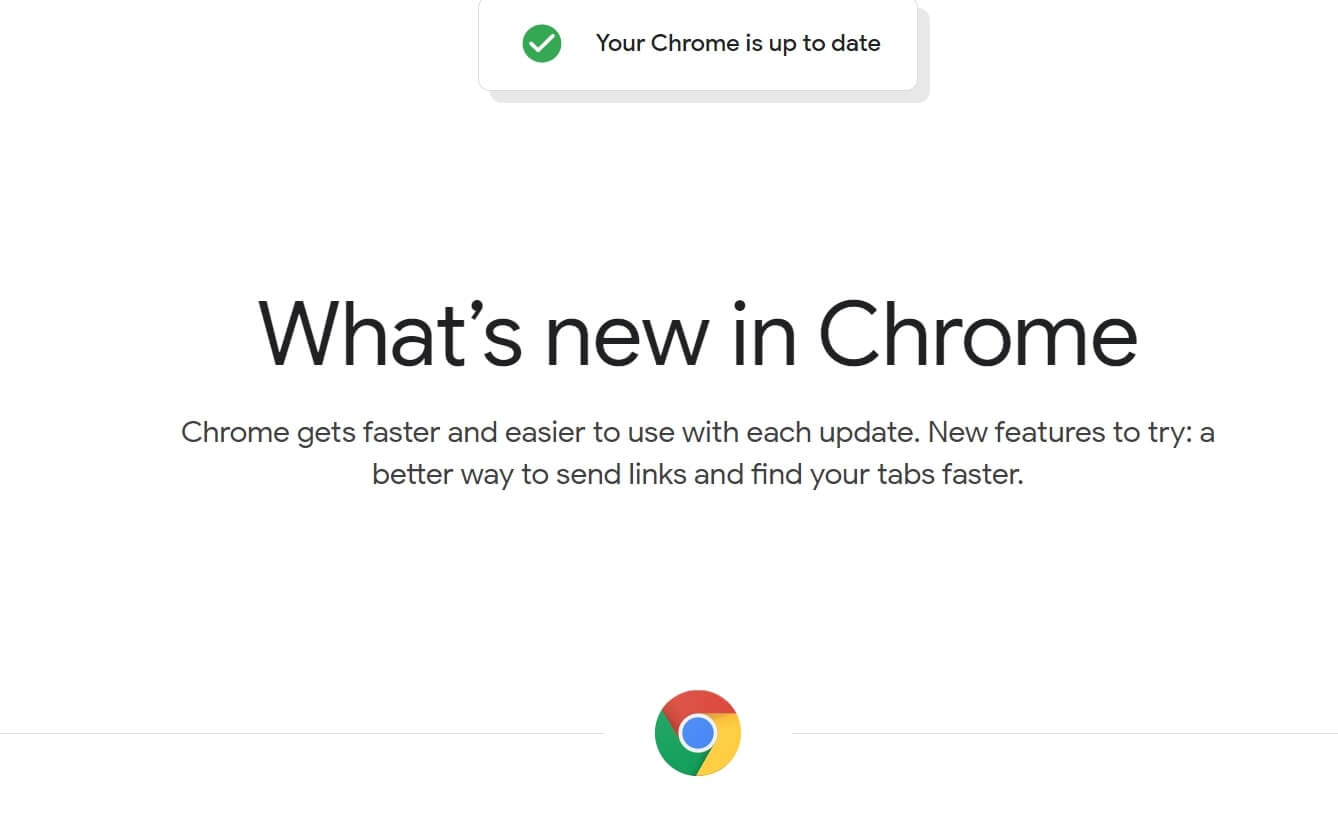The width and height of the screenshot is (1338, 827).
Task: Click the word "What's" in the heading
Action: (x=390, y=332)
